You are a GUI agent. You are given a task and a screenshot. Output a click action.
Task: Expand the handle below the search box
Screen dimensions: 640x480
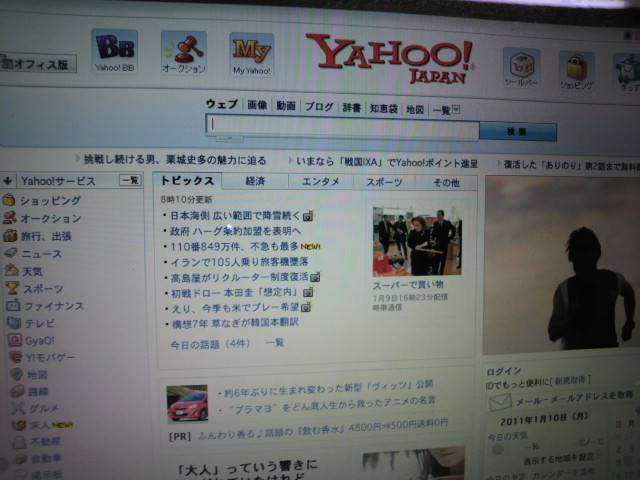(x=229, y=139)
